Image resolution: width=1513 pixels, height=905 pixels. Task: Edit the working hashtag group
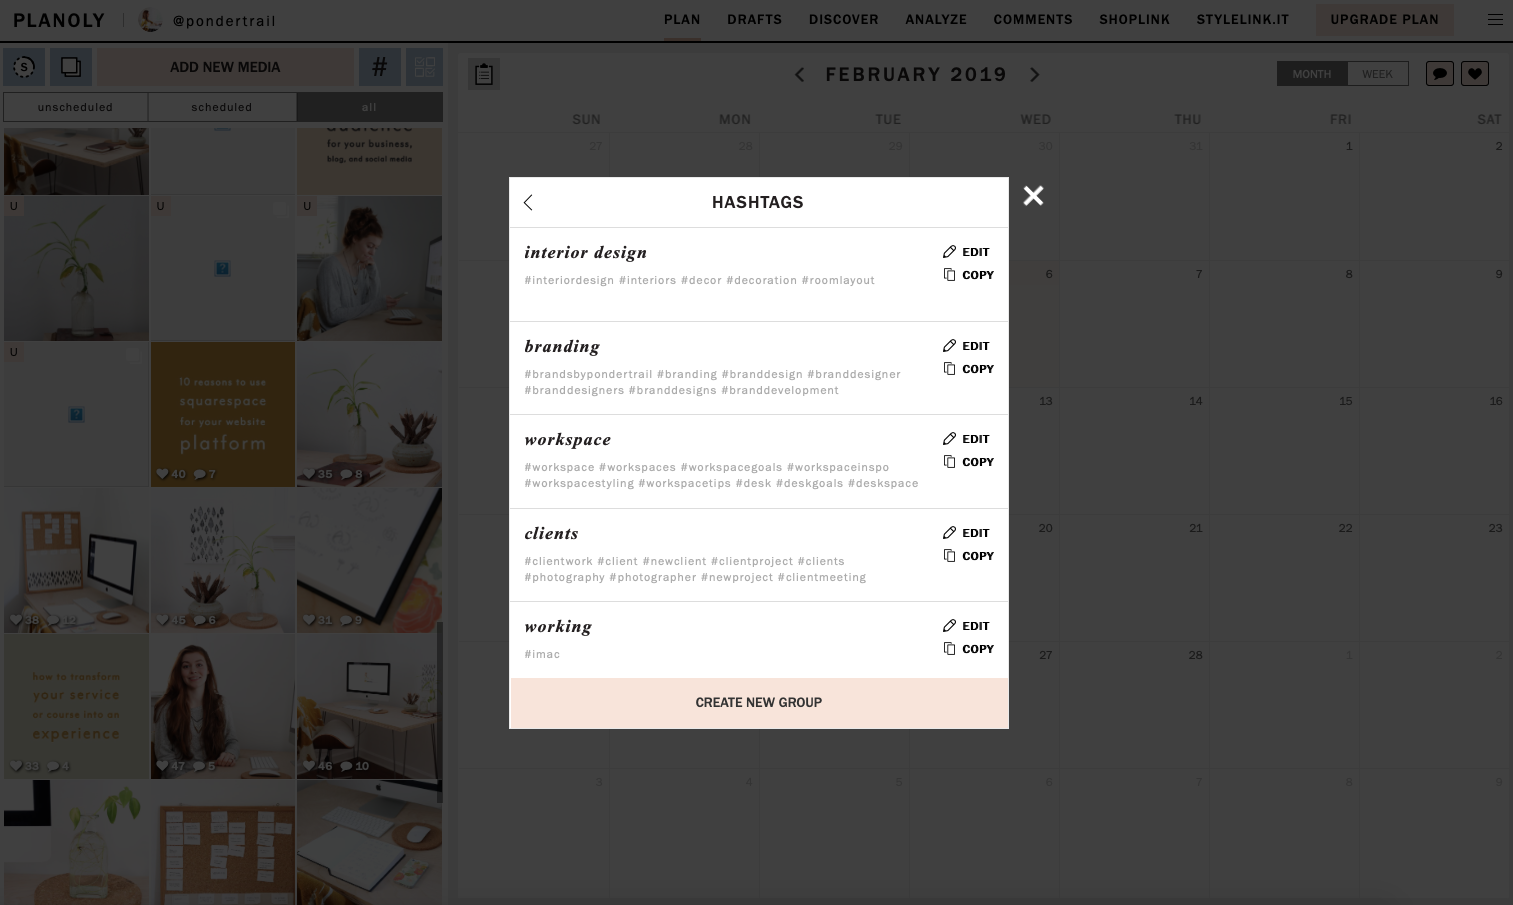pyautogui.click(x=966, y=626)
